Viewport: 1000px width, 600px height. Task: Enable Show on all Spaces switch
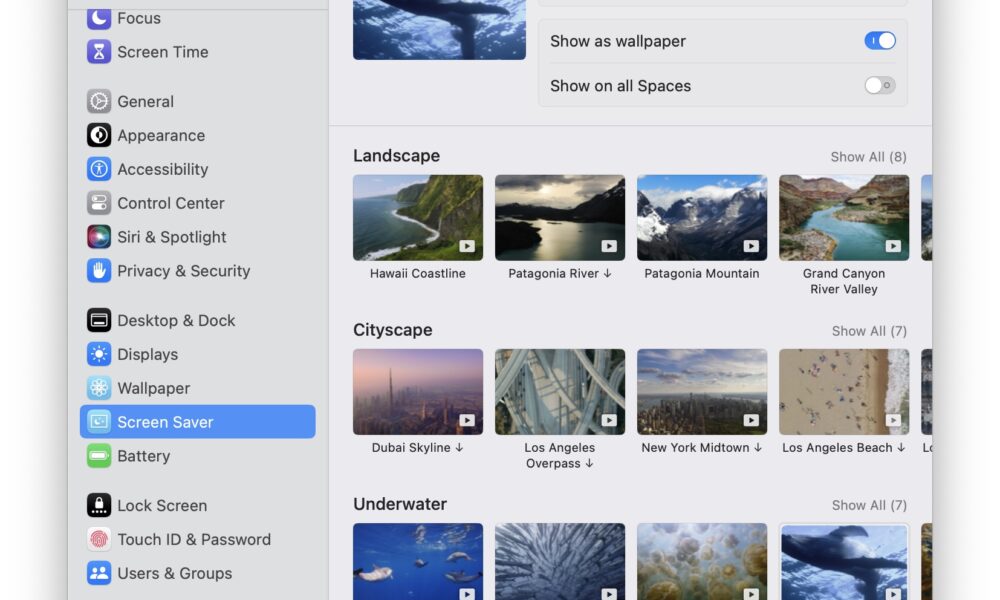[x=880, y=85]
